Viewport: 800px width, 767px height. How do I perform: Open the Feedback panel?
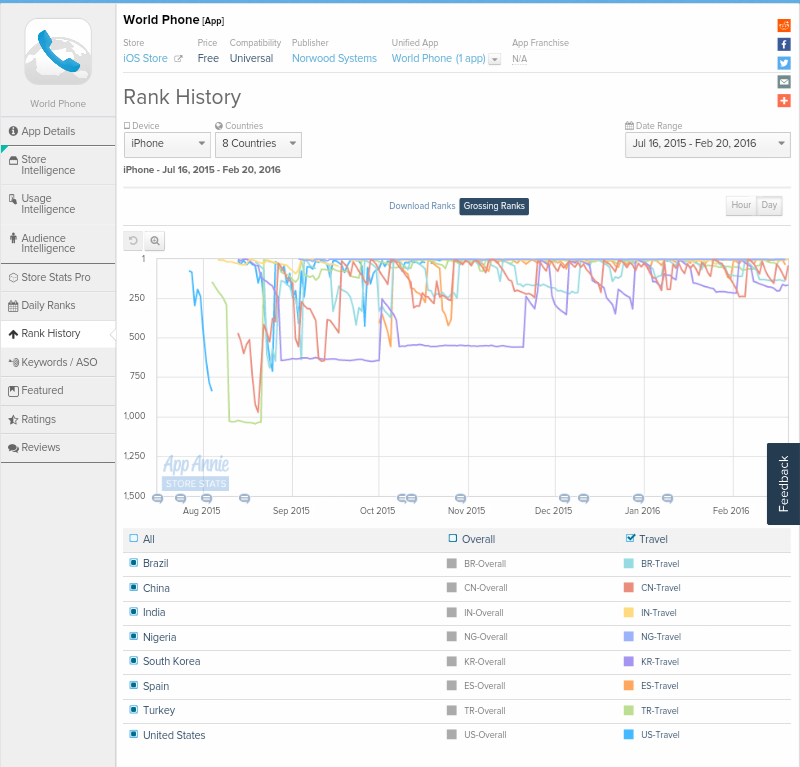[782, 484]
